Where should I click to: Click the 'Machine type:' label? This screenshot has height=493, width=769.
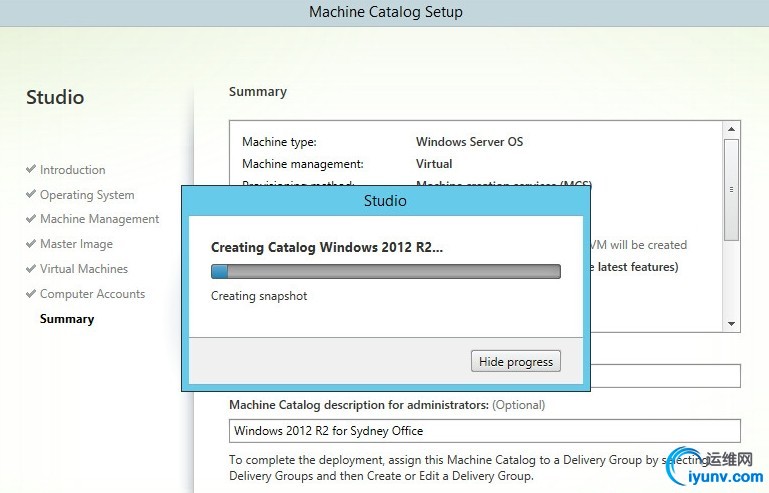[280, 142]
